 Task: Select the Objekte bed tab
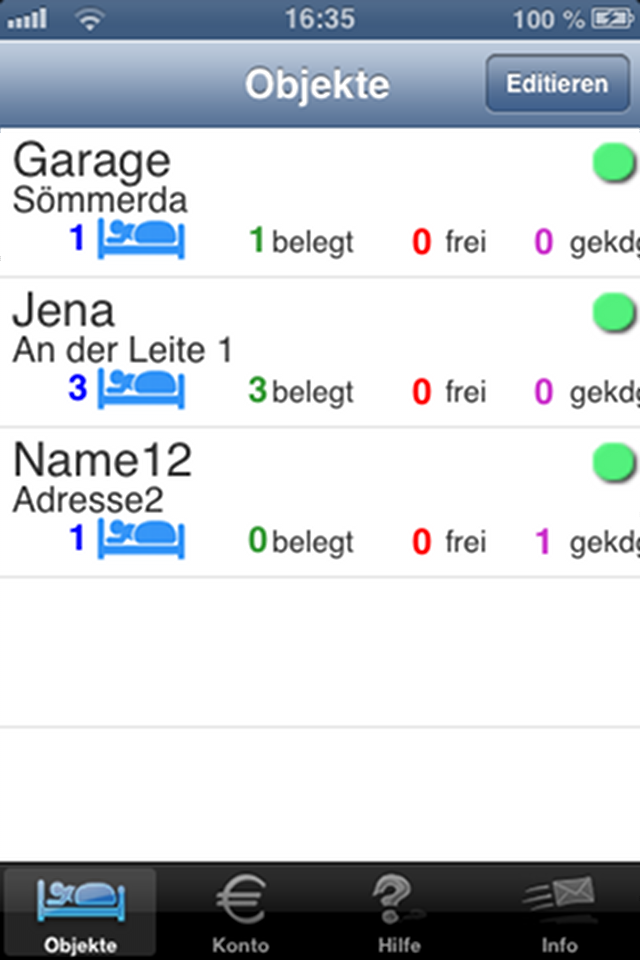coord(80,912)
